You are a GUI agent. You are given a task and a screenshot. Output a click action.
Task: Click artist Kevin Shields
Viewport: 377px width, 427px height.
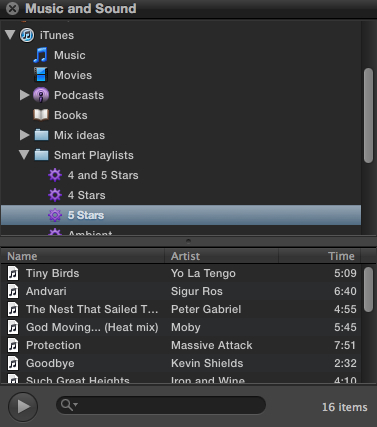click(207, 363)
